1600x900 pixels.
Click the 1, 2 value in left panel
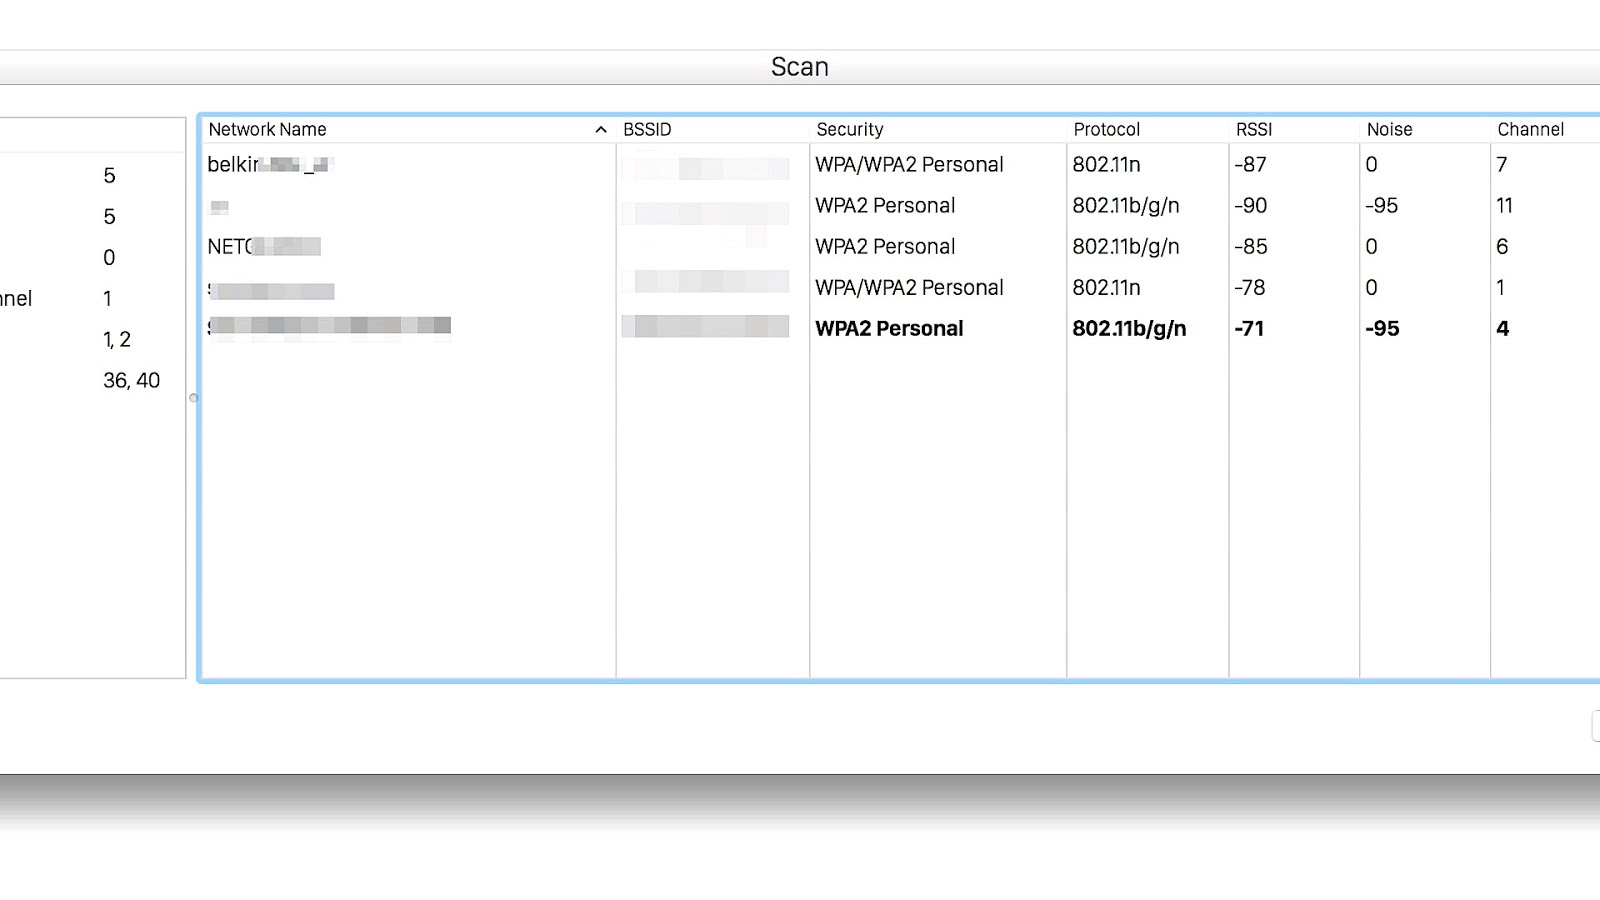[x=117, y=340]
